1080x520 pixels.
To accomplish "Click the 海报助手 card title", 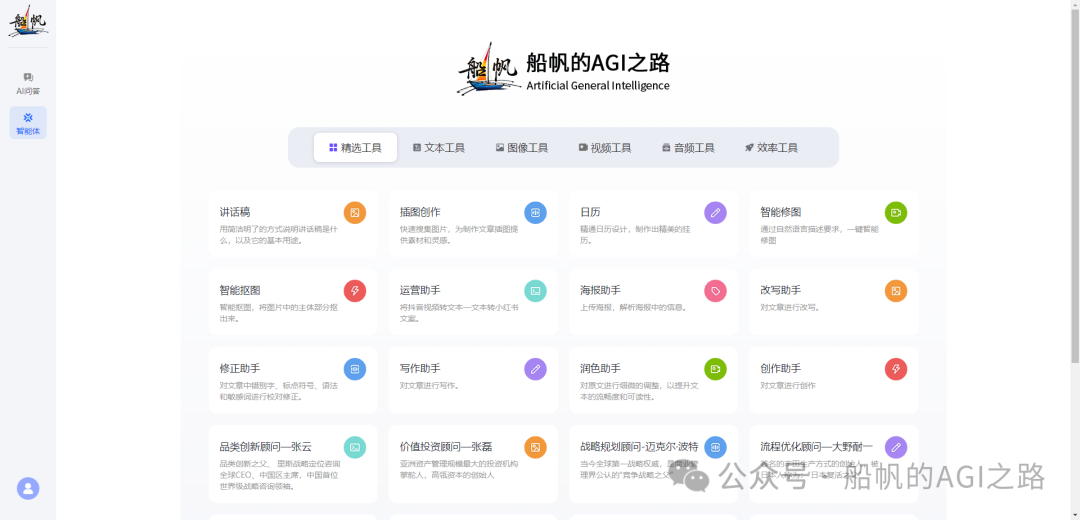I will (x=601, y=290).
